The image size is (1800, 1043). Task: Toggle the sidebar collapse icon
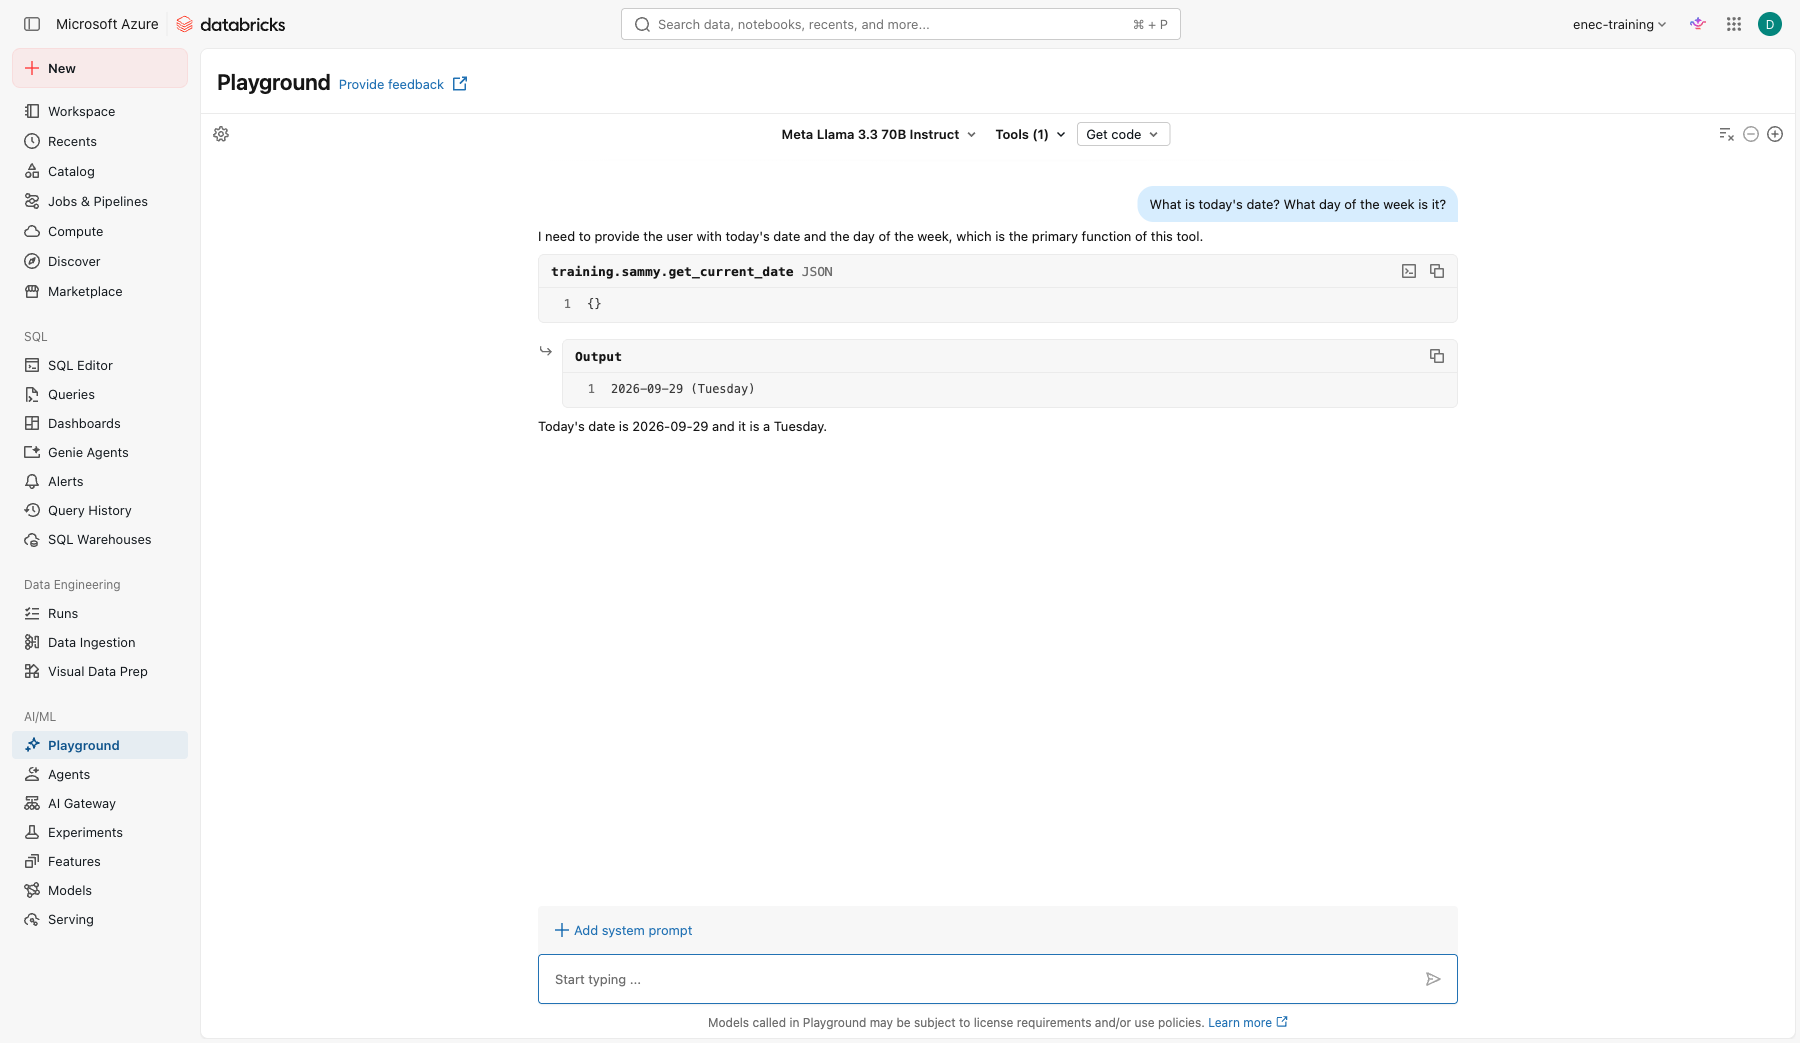[32, 24]
